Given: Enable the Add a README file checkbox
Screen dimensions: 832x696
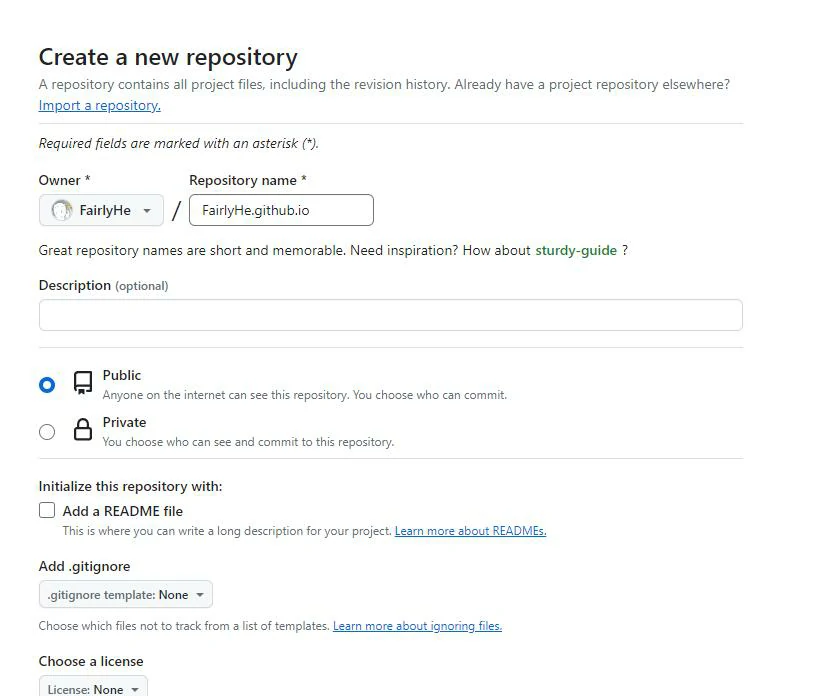Looking at the screenshot, I should pyautogui.click(x=47, y=510).
